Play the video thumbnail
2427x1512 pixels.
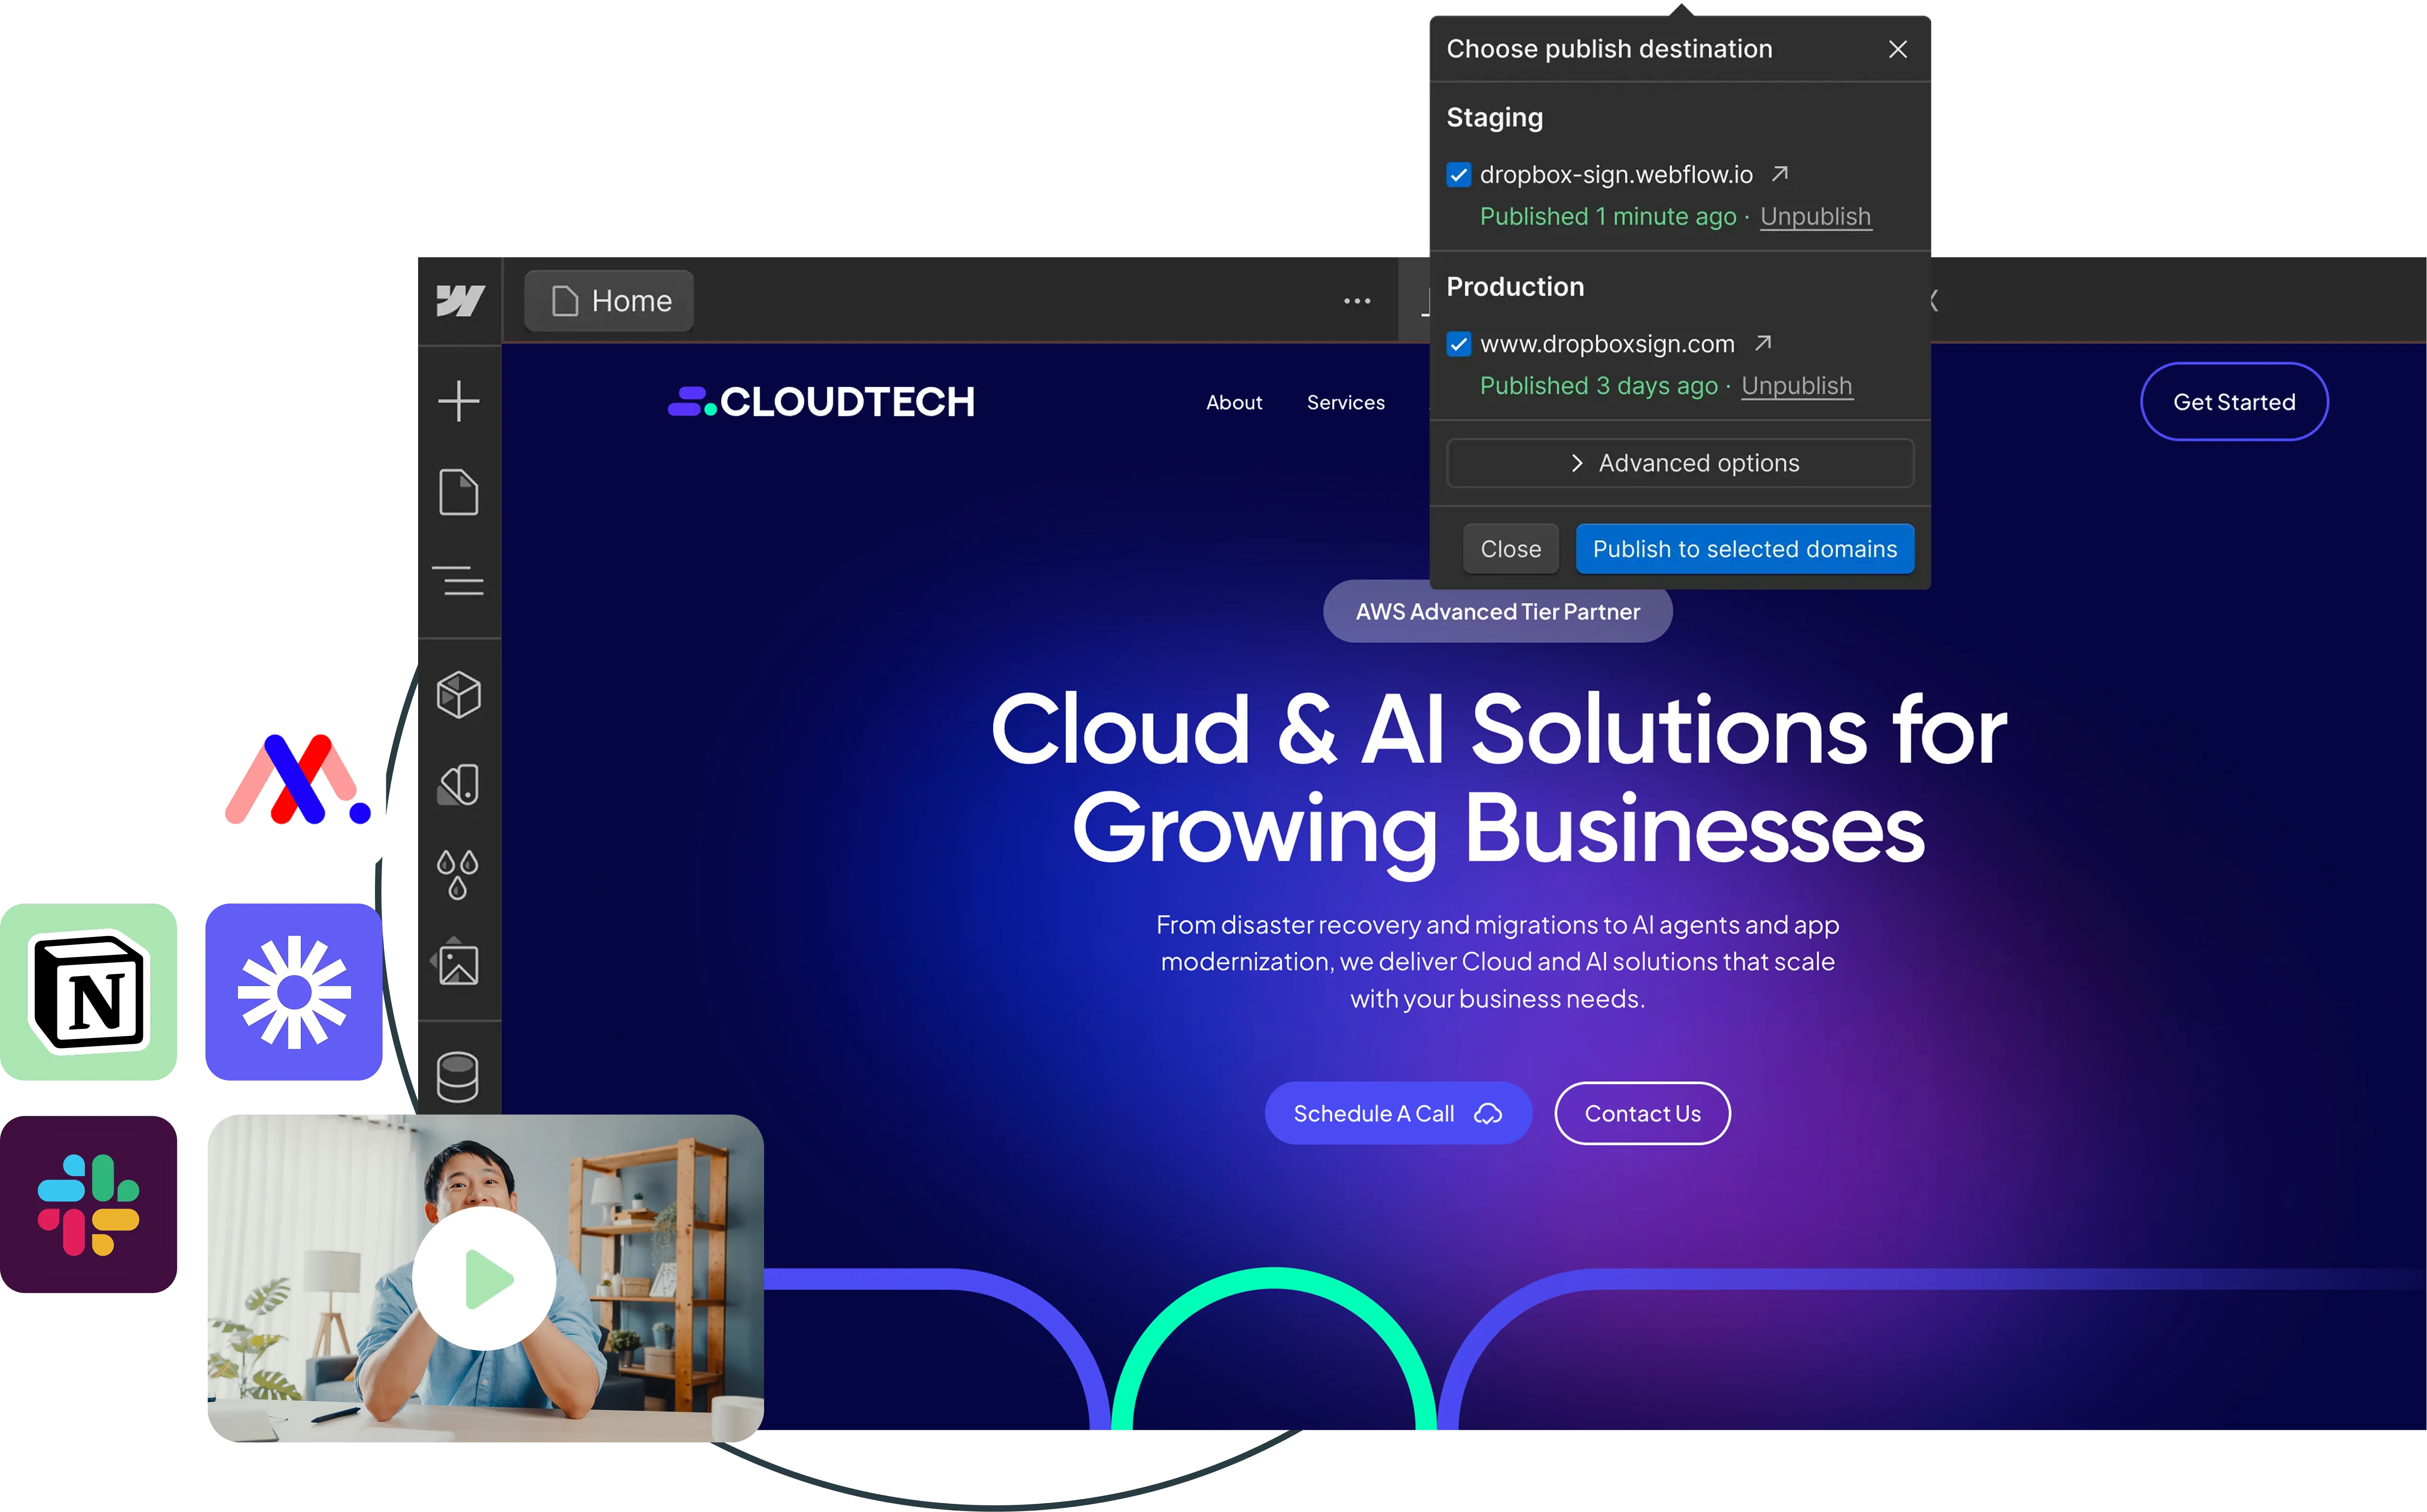485,1278
